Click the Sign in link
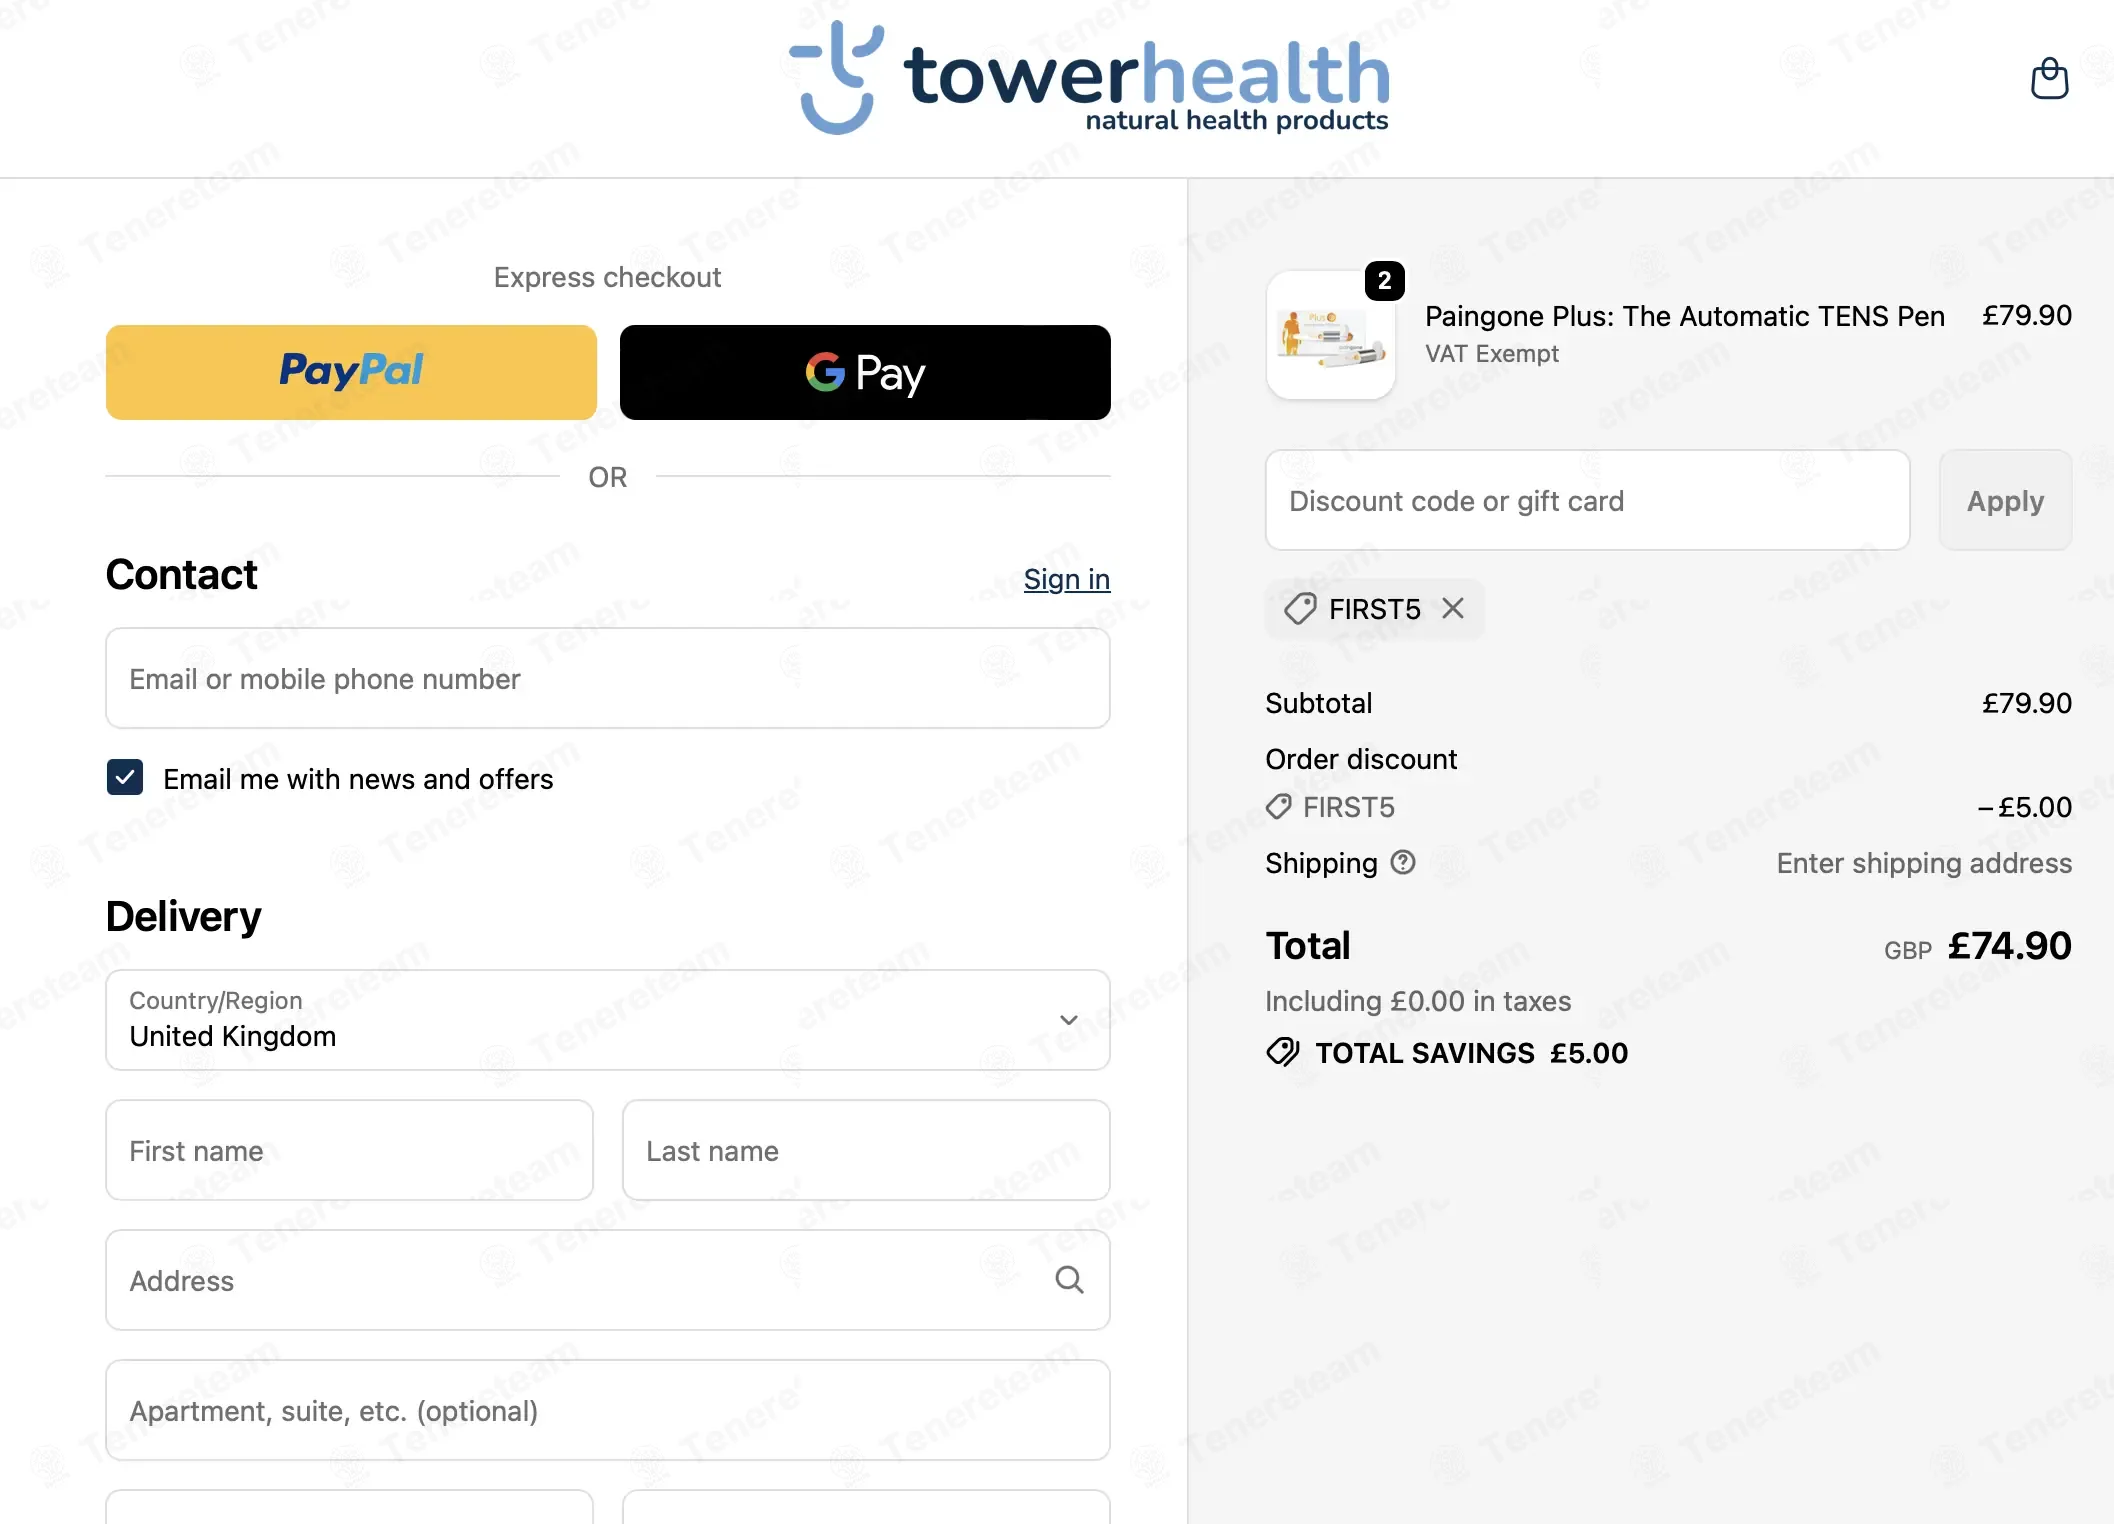Viewport: 2114px width, 1524px height. (1067, 579)
